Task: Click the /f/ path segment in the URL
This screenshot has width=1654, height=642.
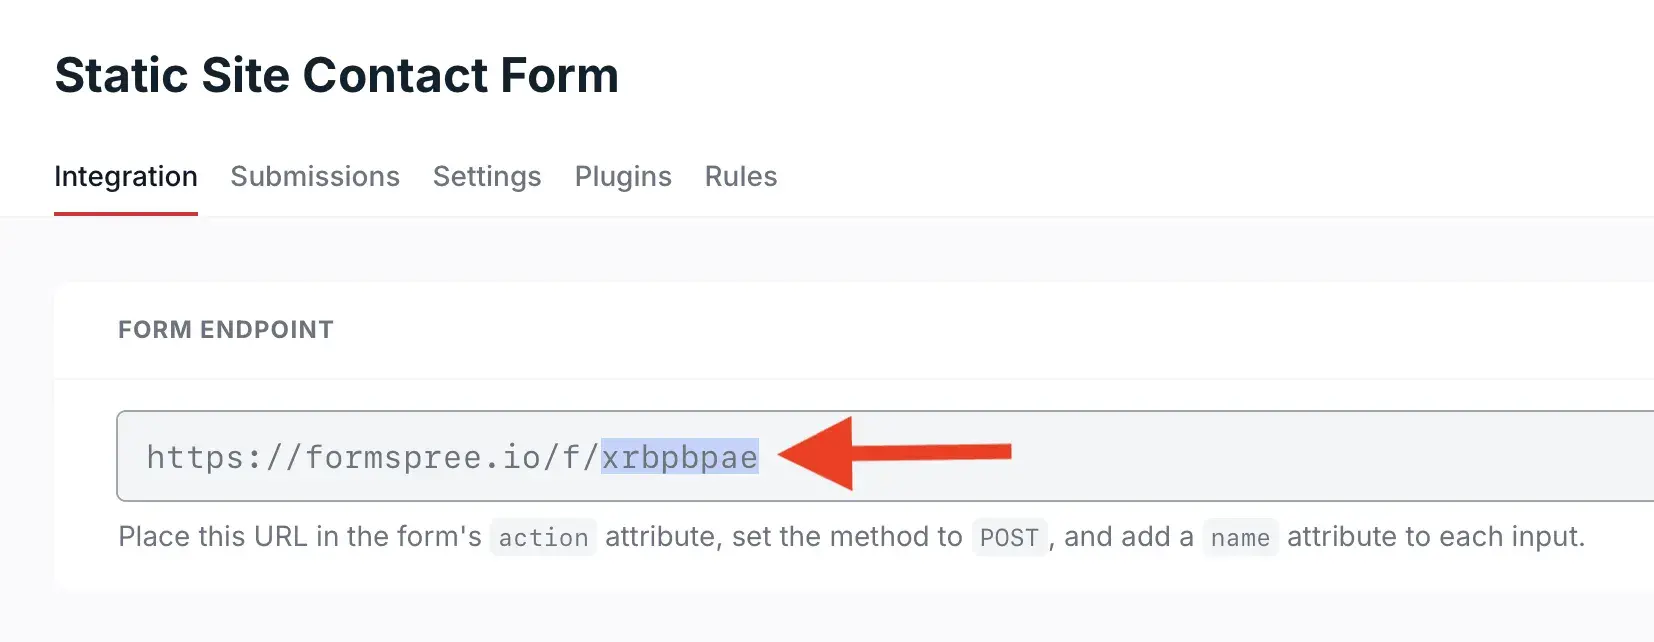Action: (575, 457)
